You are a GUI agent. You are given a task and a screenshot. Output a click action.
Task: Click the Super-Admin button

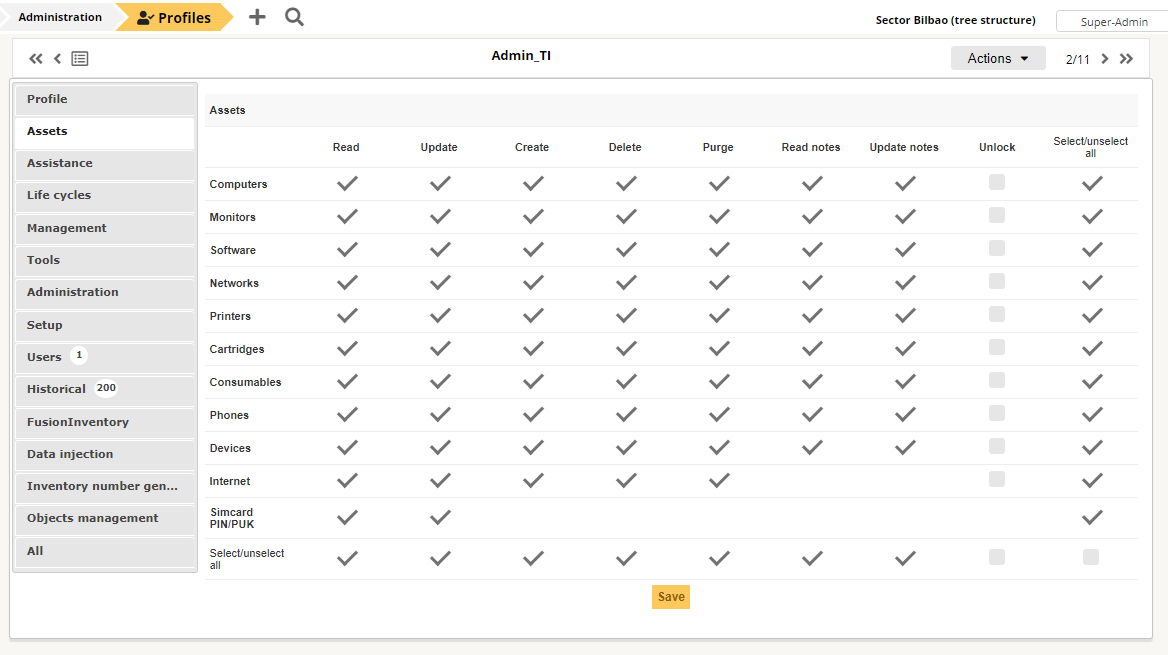click(x=1111, y=20)
